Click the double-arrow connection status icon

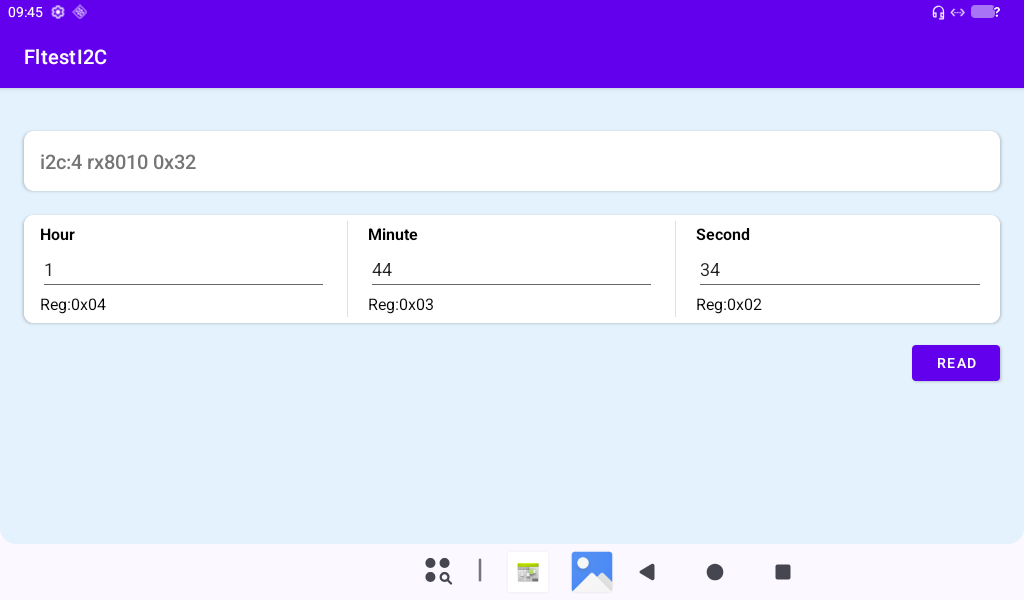(x=957, y=12)
